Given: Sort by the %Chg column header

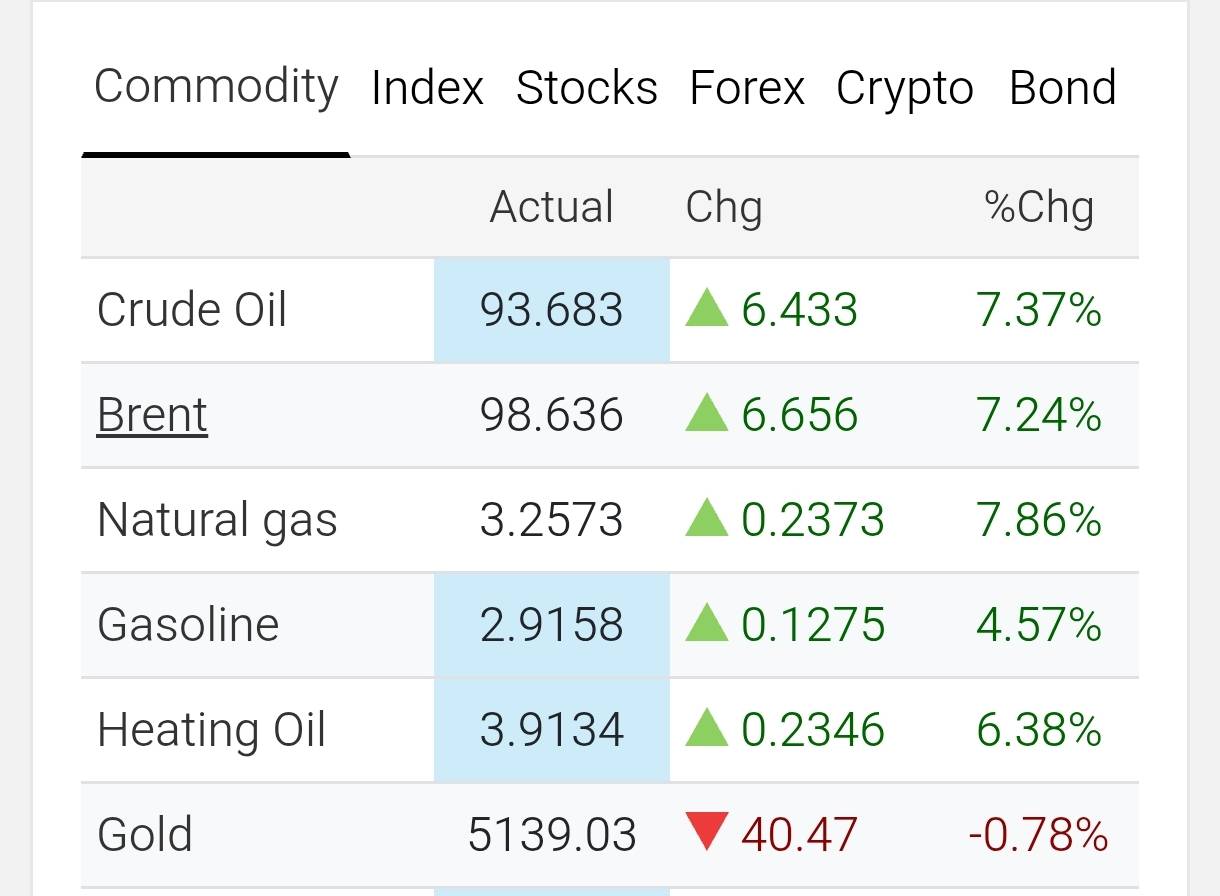Looking at the screenshot, I should (x=1039, y=208).
